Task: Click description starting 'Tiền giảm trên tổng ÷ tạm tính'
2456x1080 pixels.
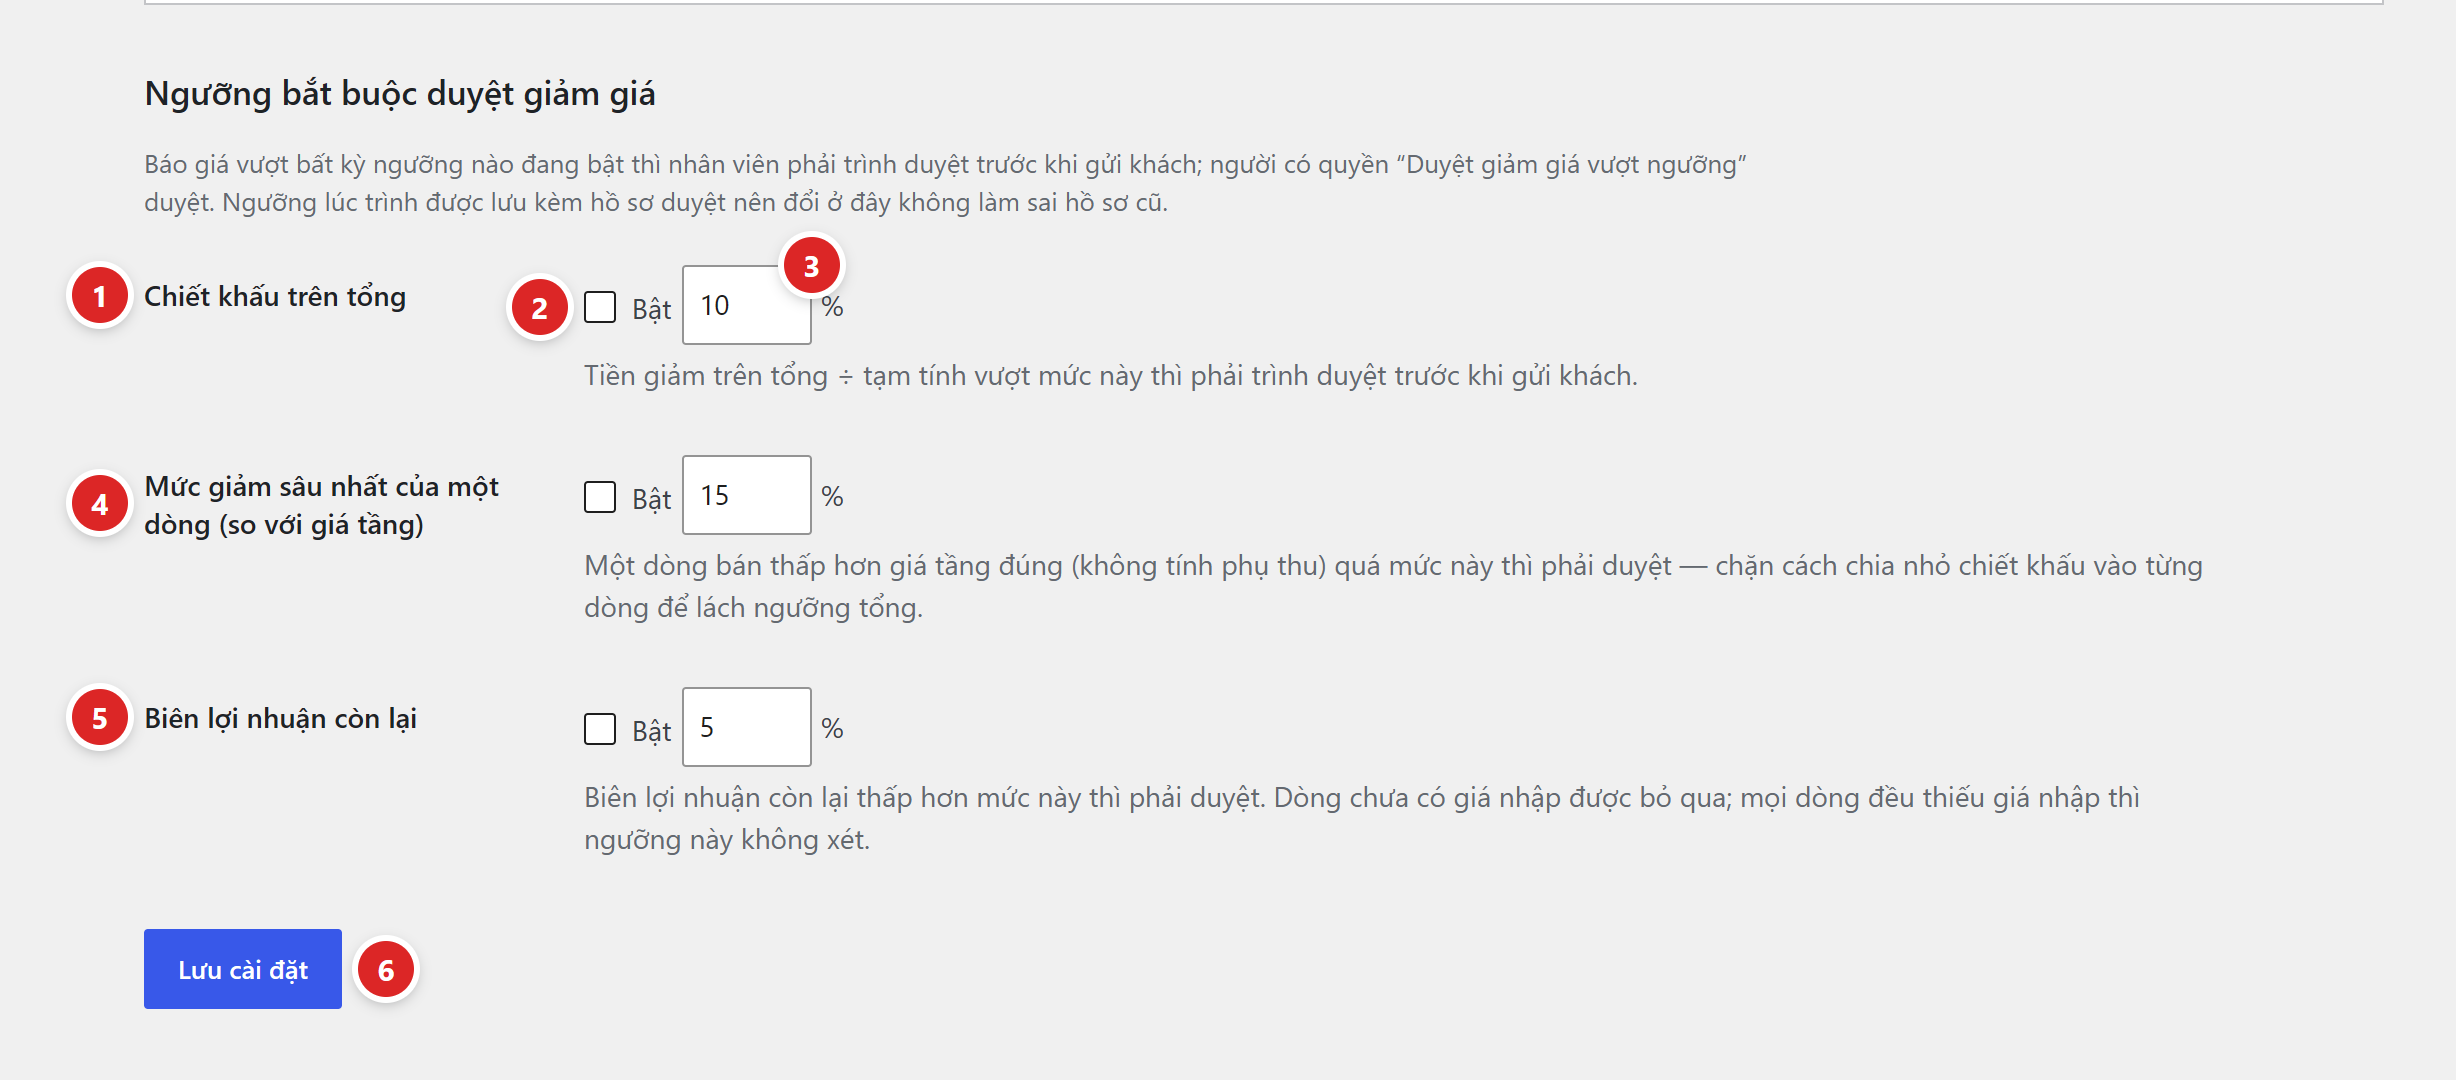Action: click(x=1111, y=376)
